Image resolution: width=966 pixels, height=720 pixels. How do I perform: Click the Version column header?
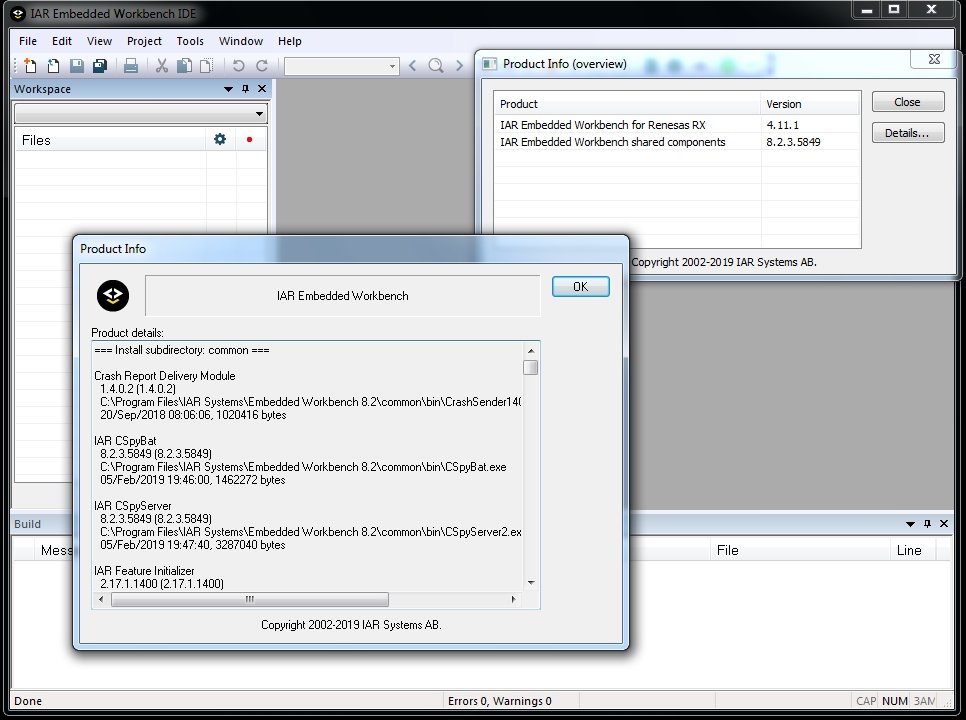coord(810,104)
